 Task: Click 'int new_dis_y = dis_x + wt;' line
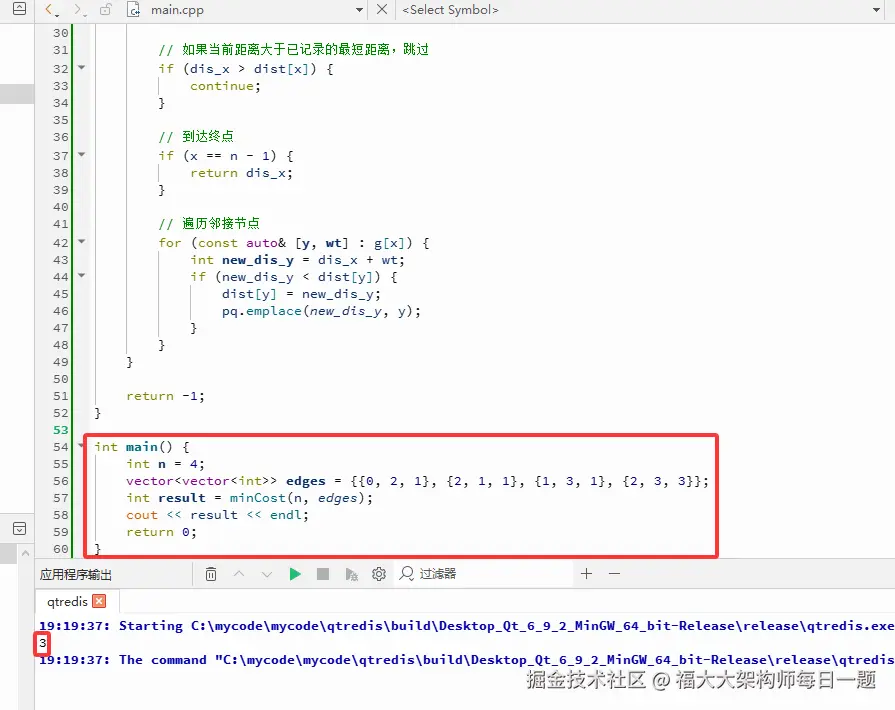297,260
